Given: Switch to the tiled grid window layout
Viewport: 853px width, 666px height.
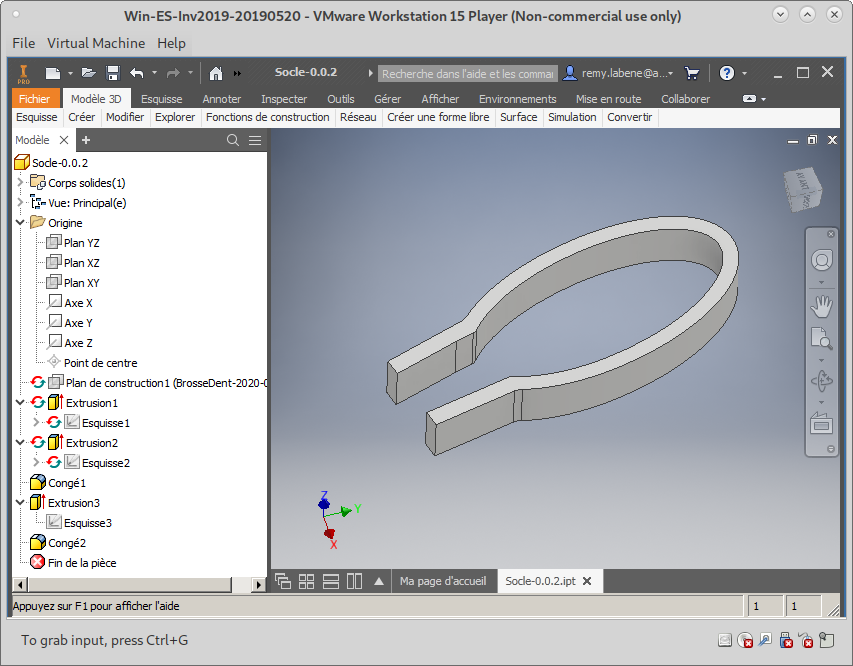Looking at the screenshot, I should [307, 581].
